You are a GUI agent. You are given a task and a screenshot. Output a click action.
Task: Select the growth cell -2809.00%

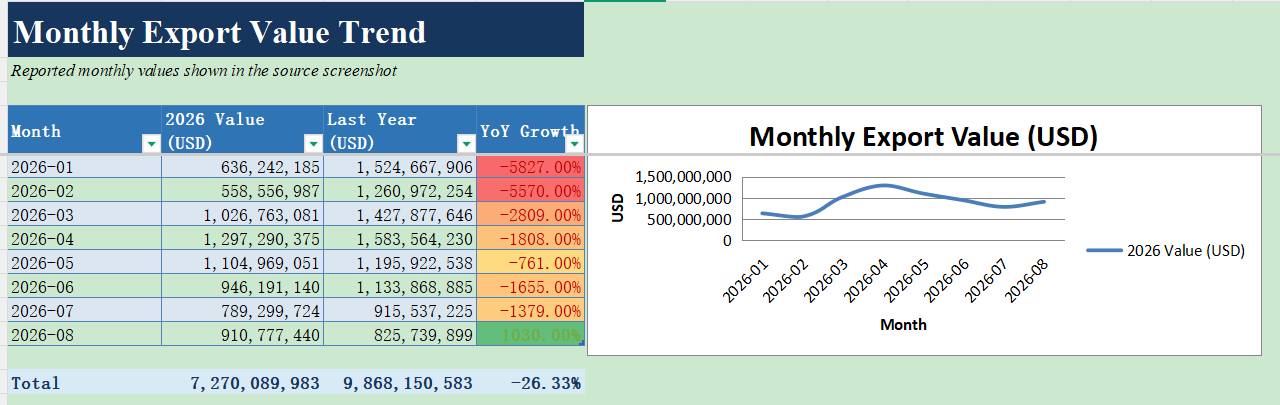tap(531, 215)
